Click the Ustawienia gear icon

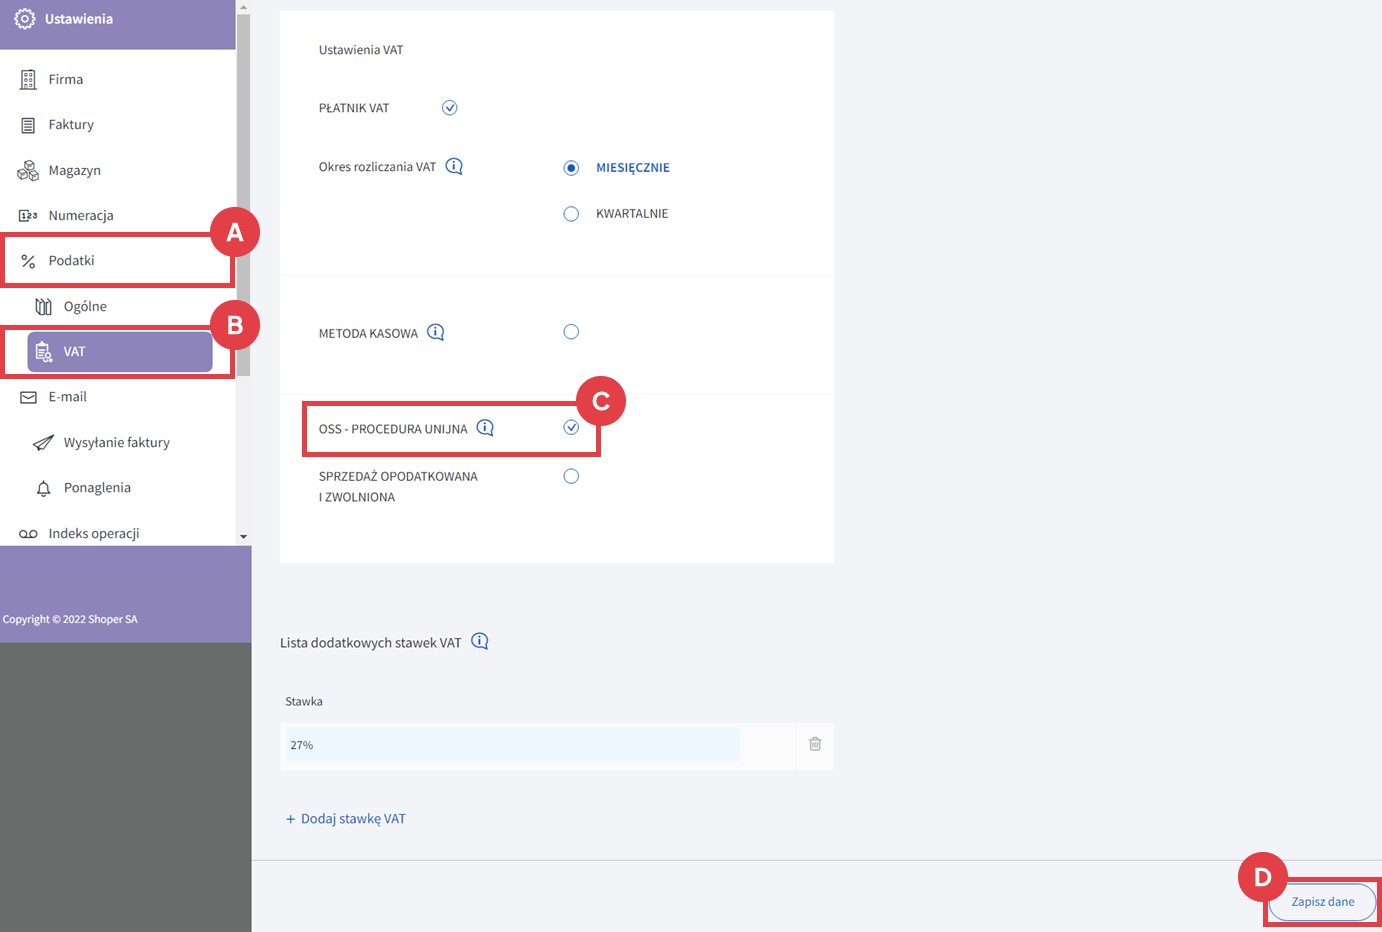tap(24, 19)
